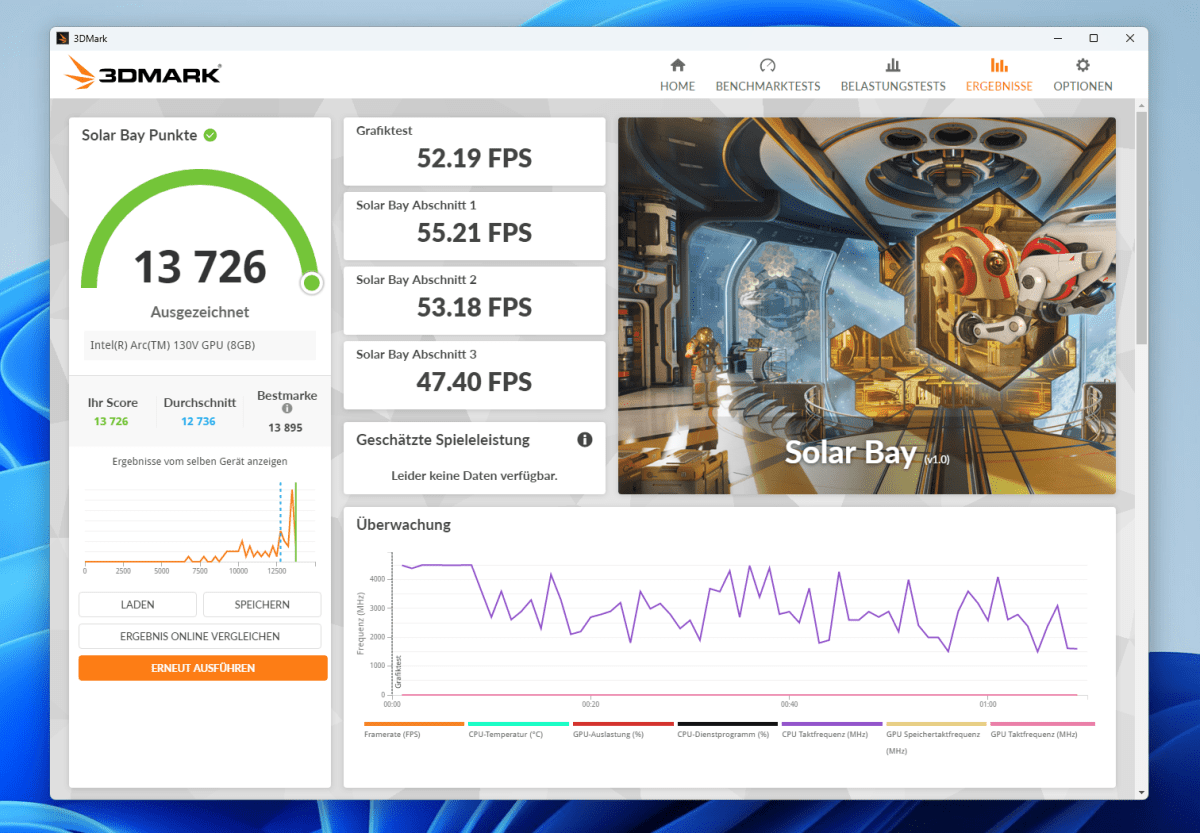Click the Überwachung heading

403,524
